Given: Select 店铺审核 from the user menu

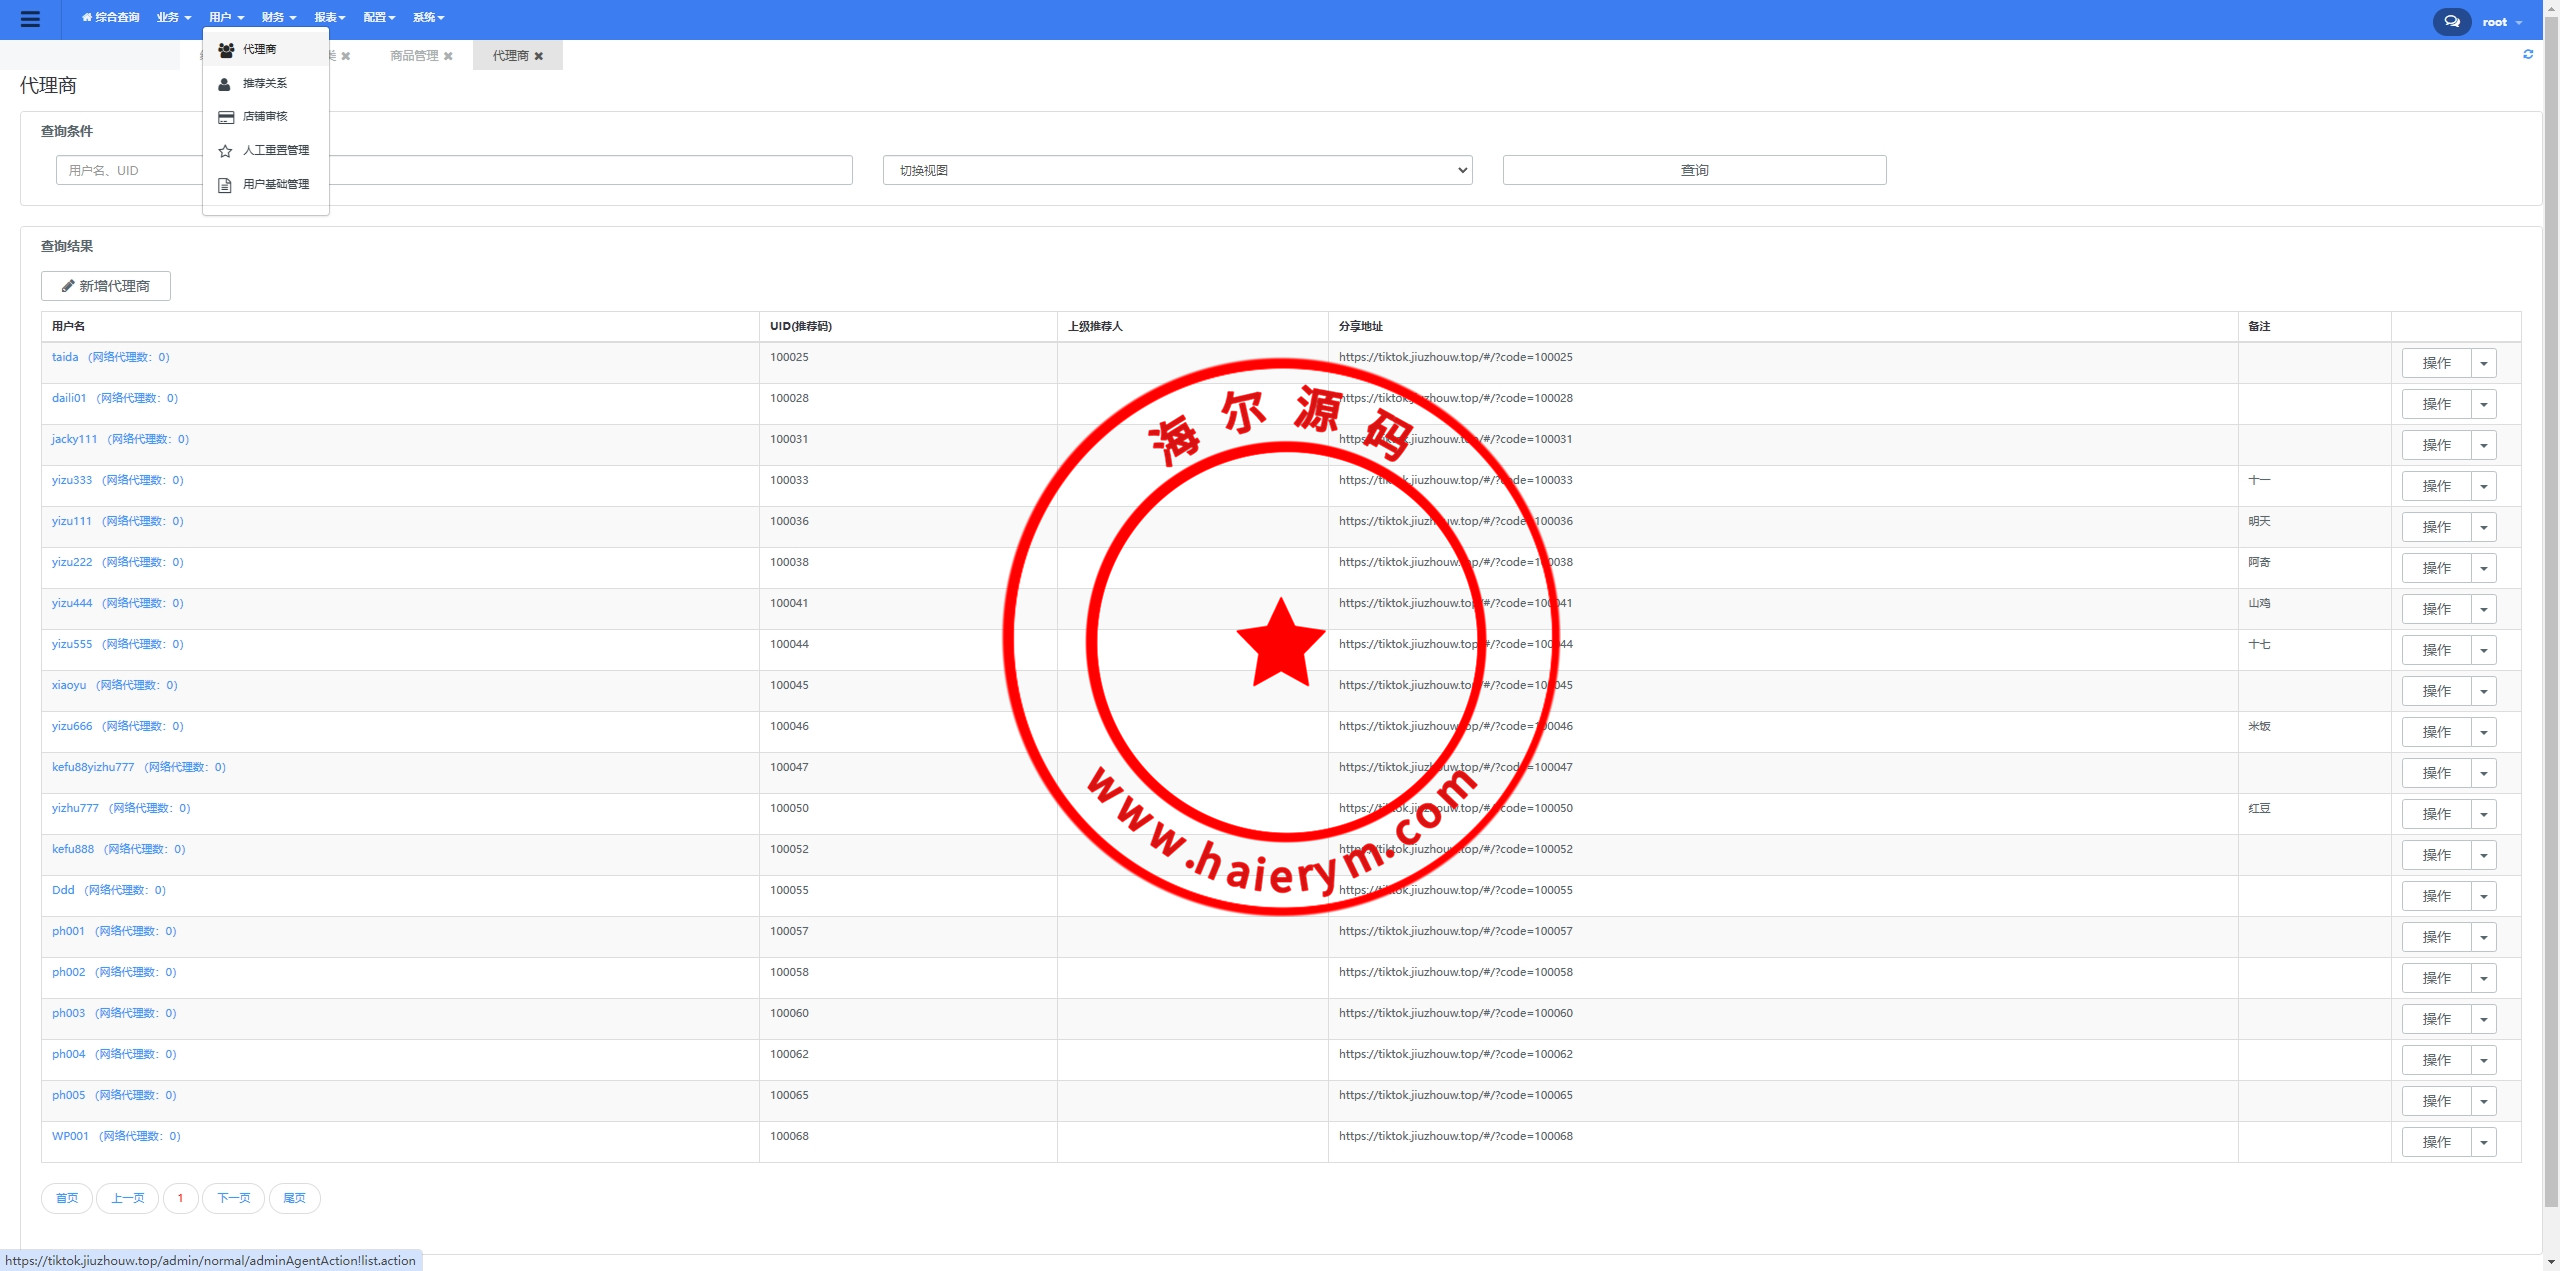Looking at the screenshot, I should point(265,117).
